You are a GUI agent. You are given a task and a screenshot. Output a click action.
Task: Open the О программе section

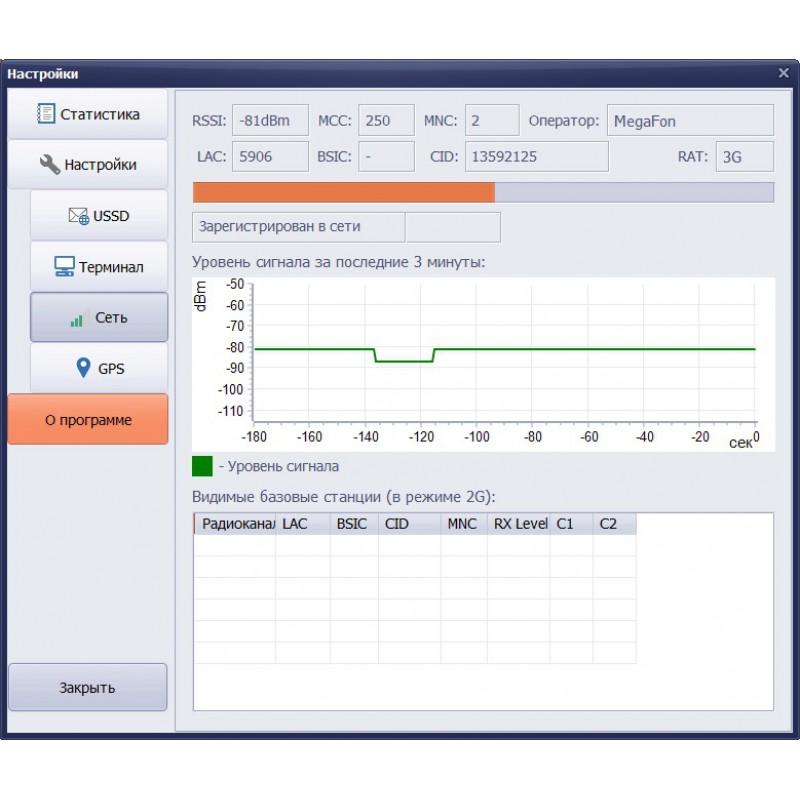click(88, 420)
